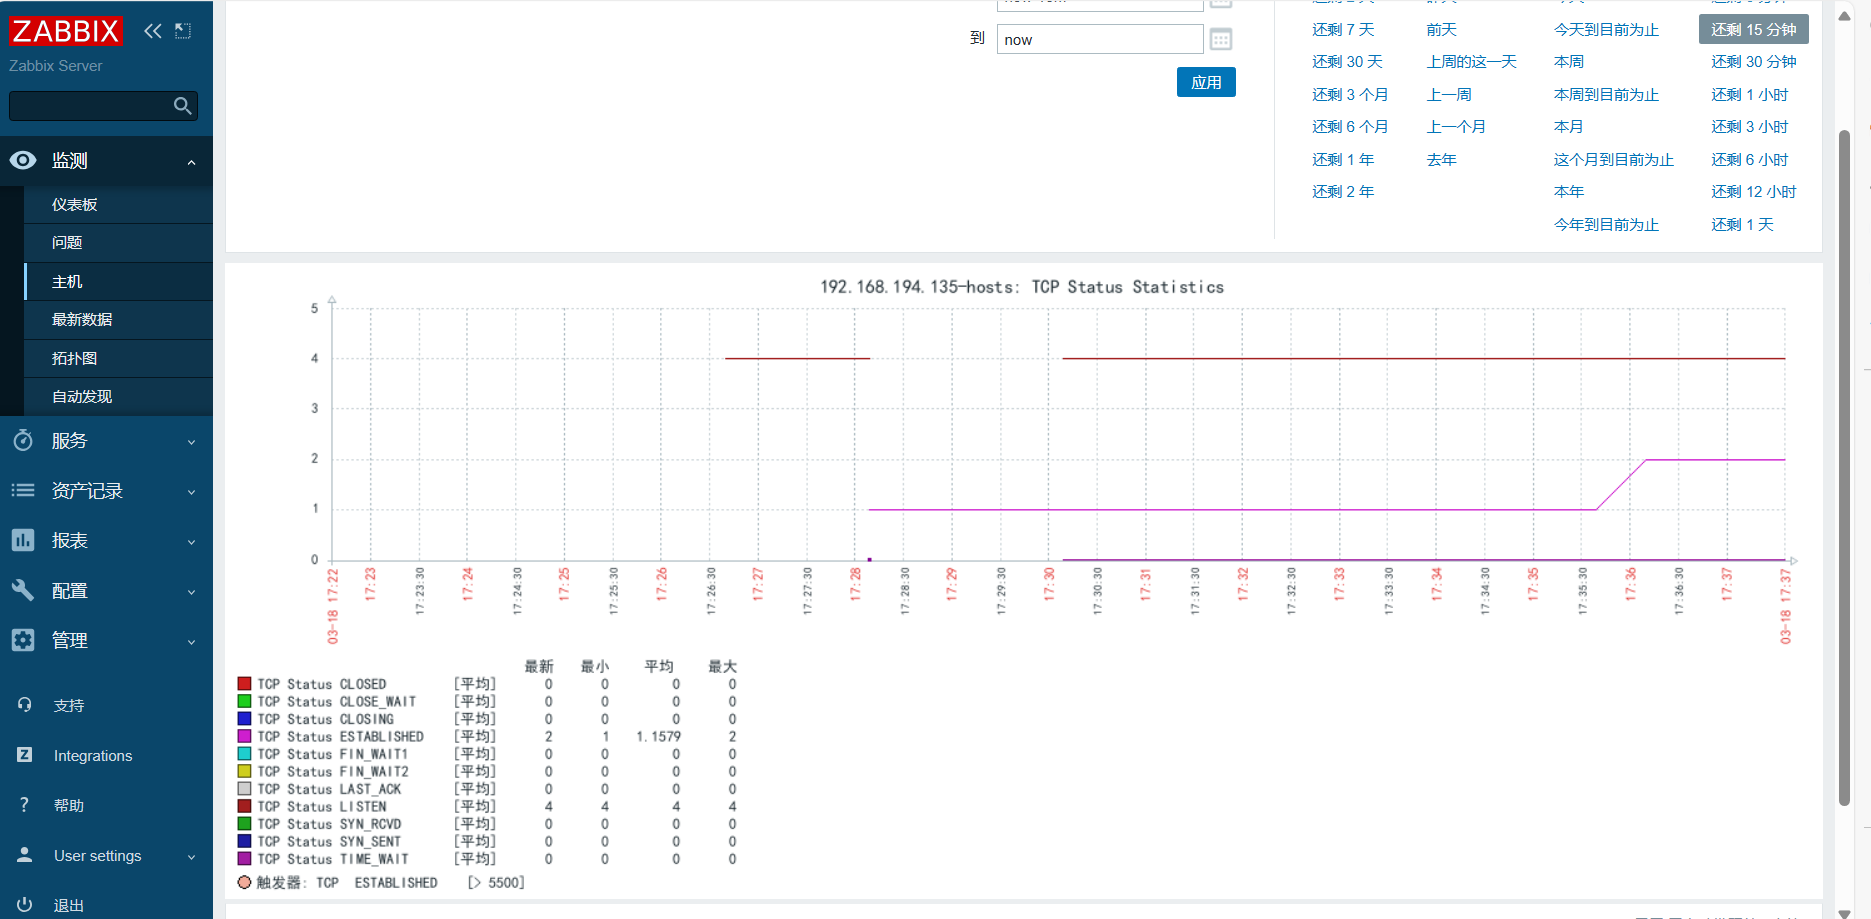Click the ZABBIX logo
Screen dimensions: 1871x919
(x=65, y=31)
